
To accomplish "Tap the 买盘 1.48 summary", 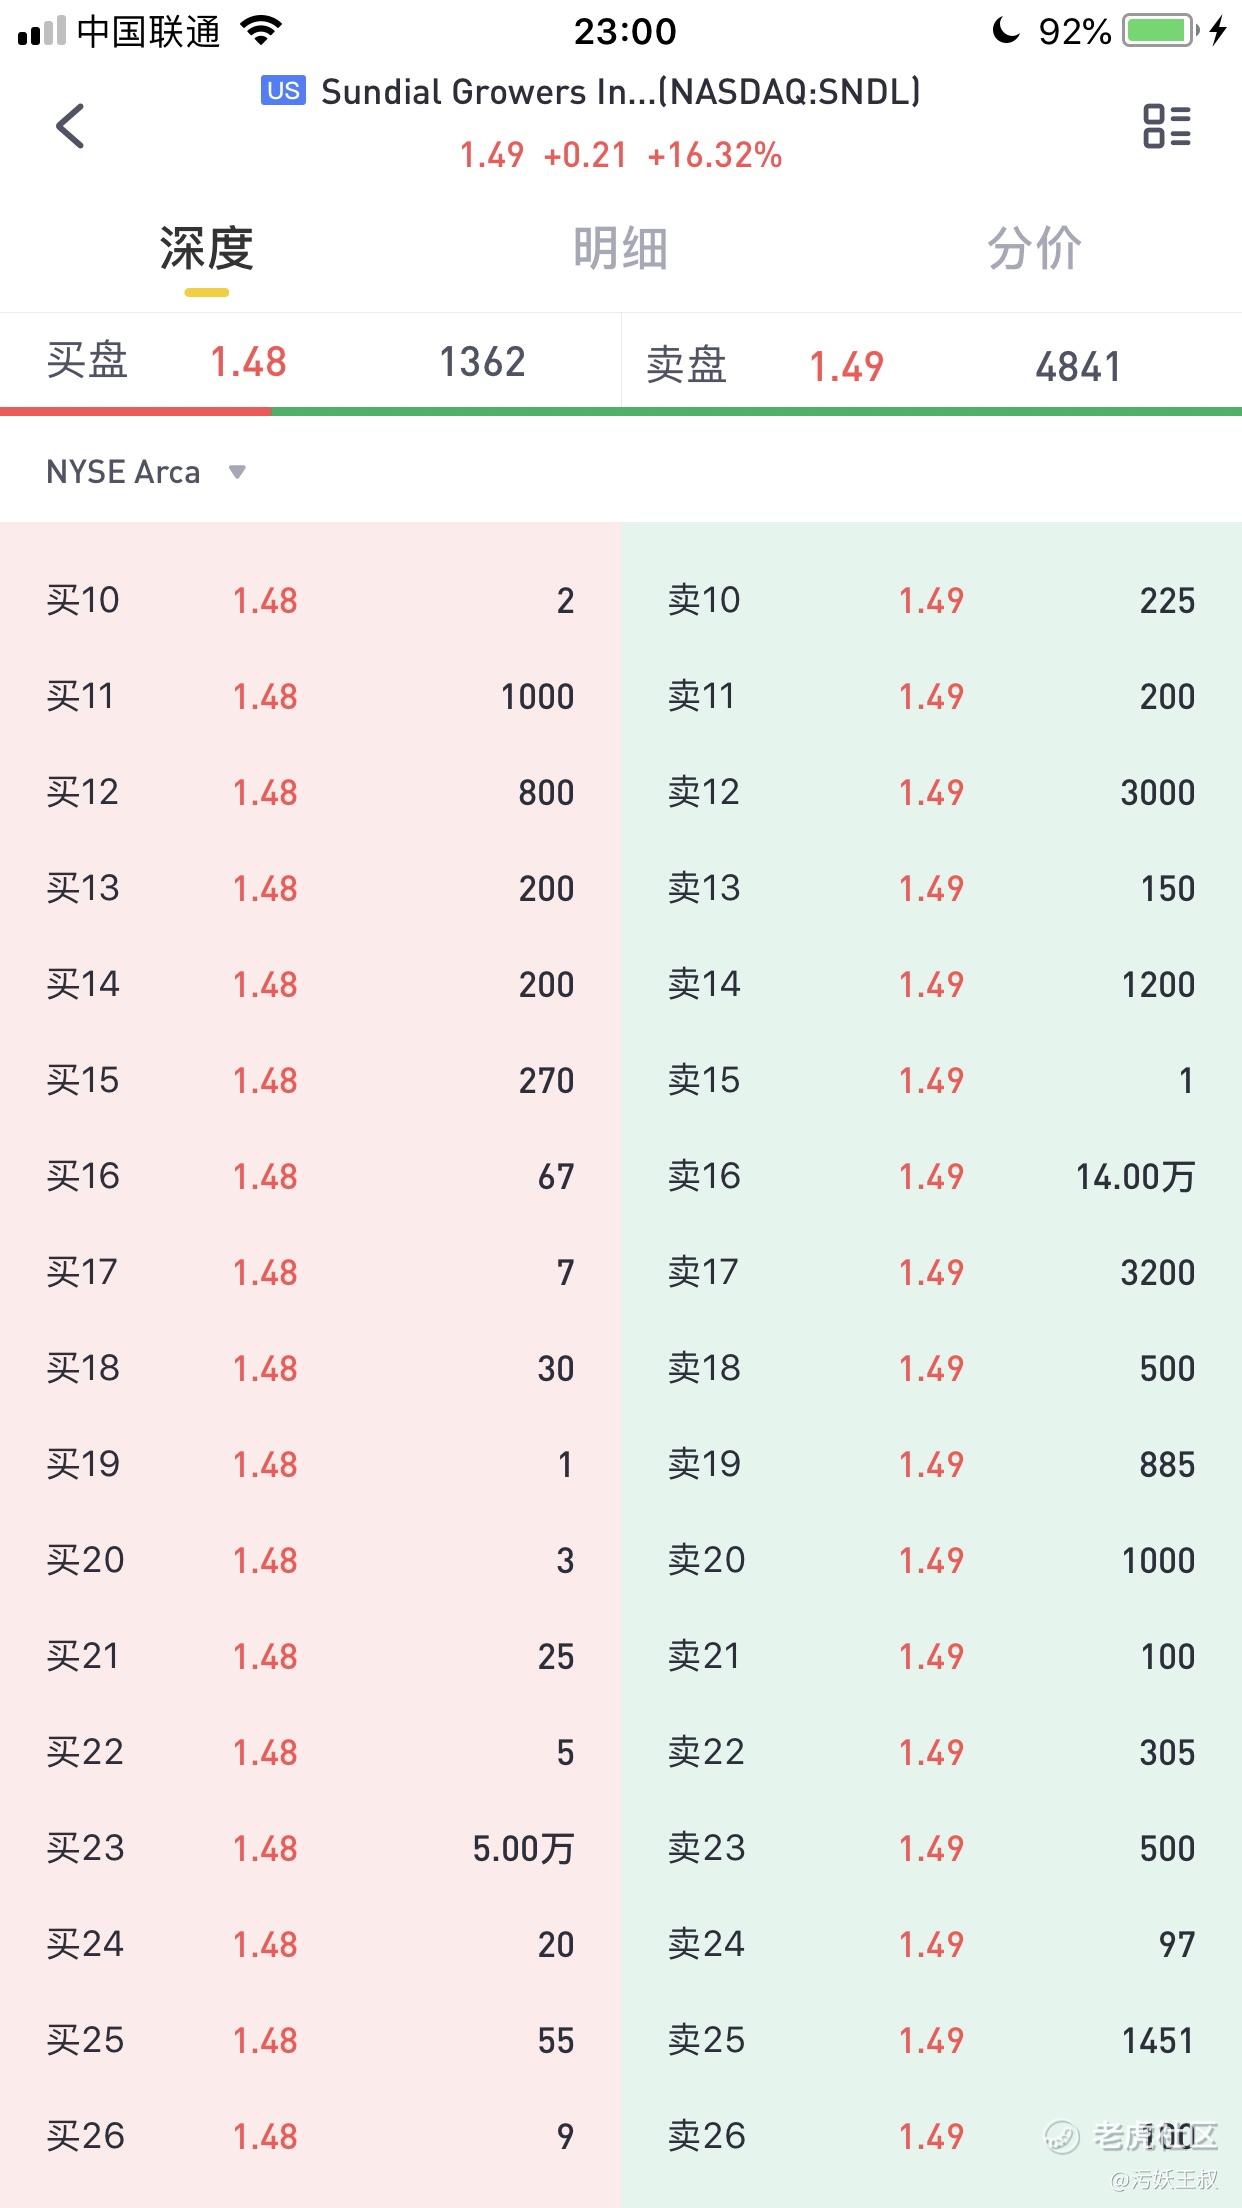I will [310, 362].
